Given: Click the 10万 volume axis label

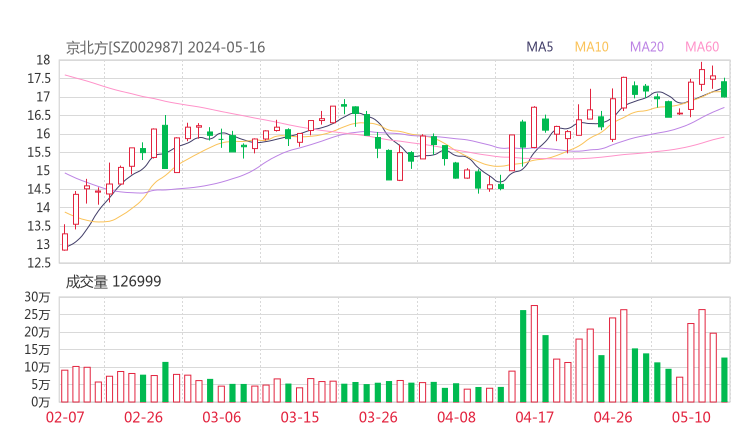Looking at the screenshot, I should [x=37, y=367].
